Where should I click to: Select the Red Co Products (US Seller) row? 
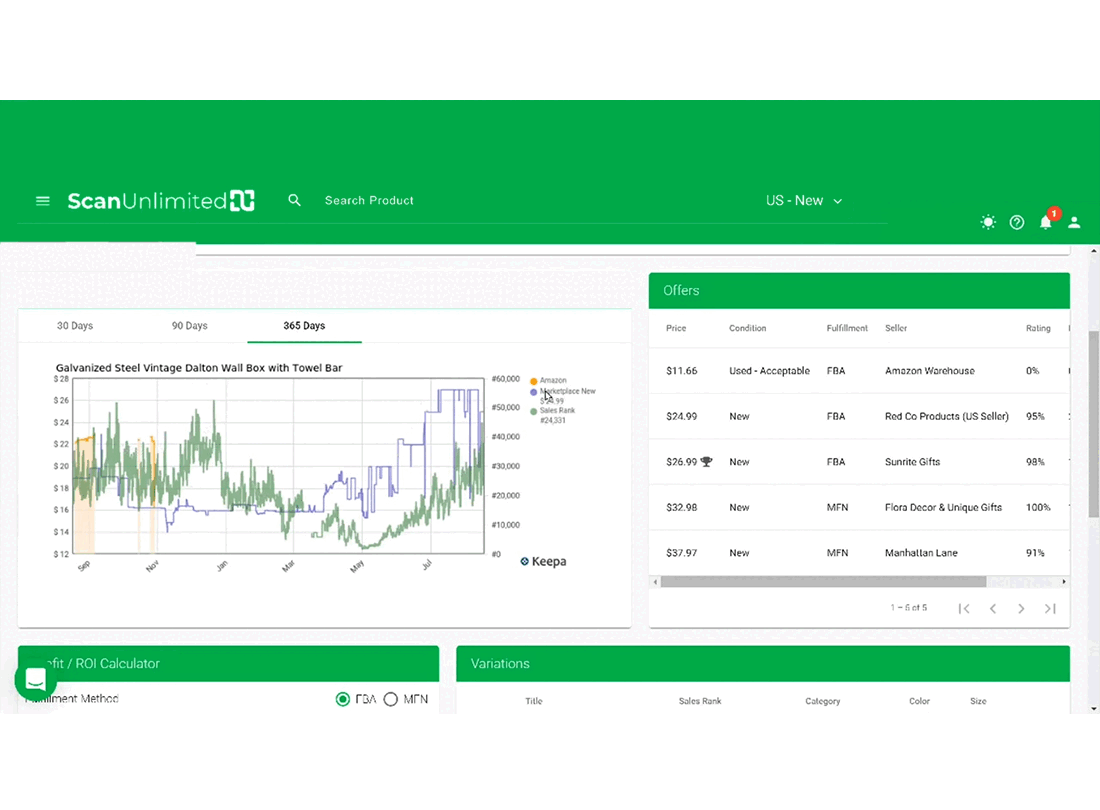[859, 417]
